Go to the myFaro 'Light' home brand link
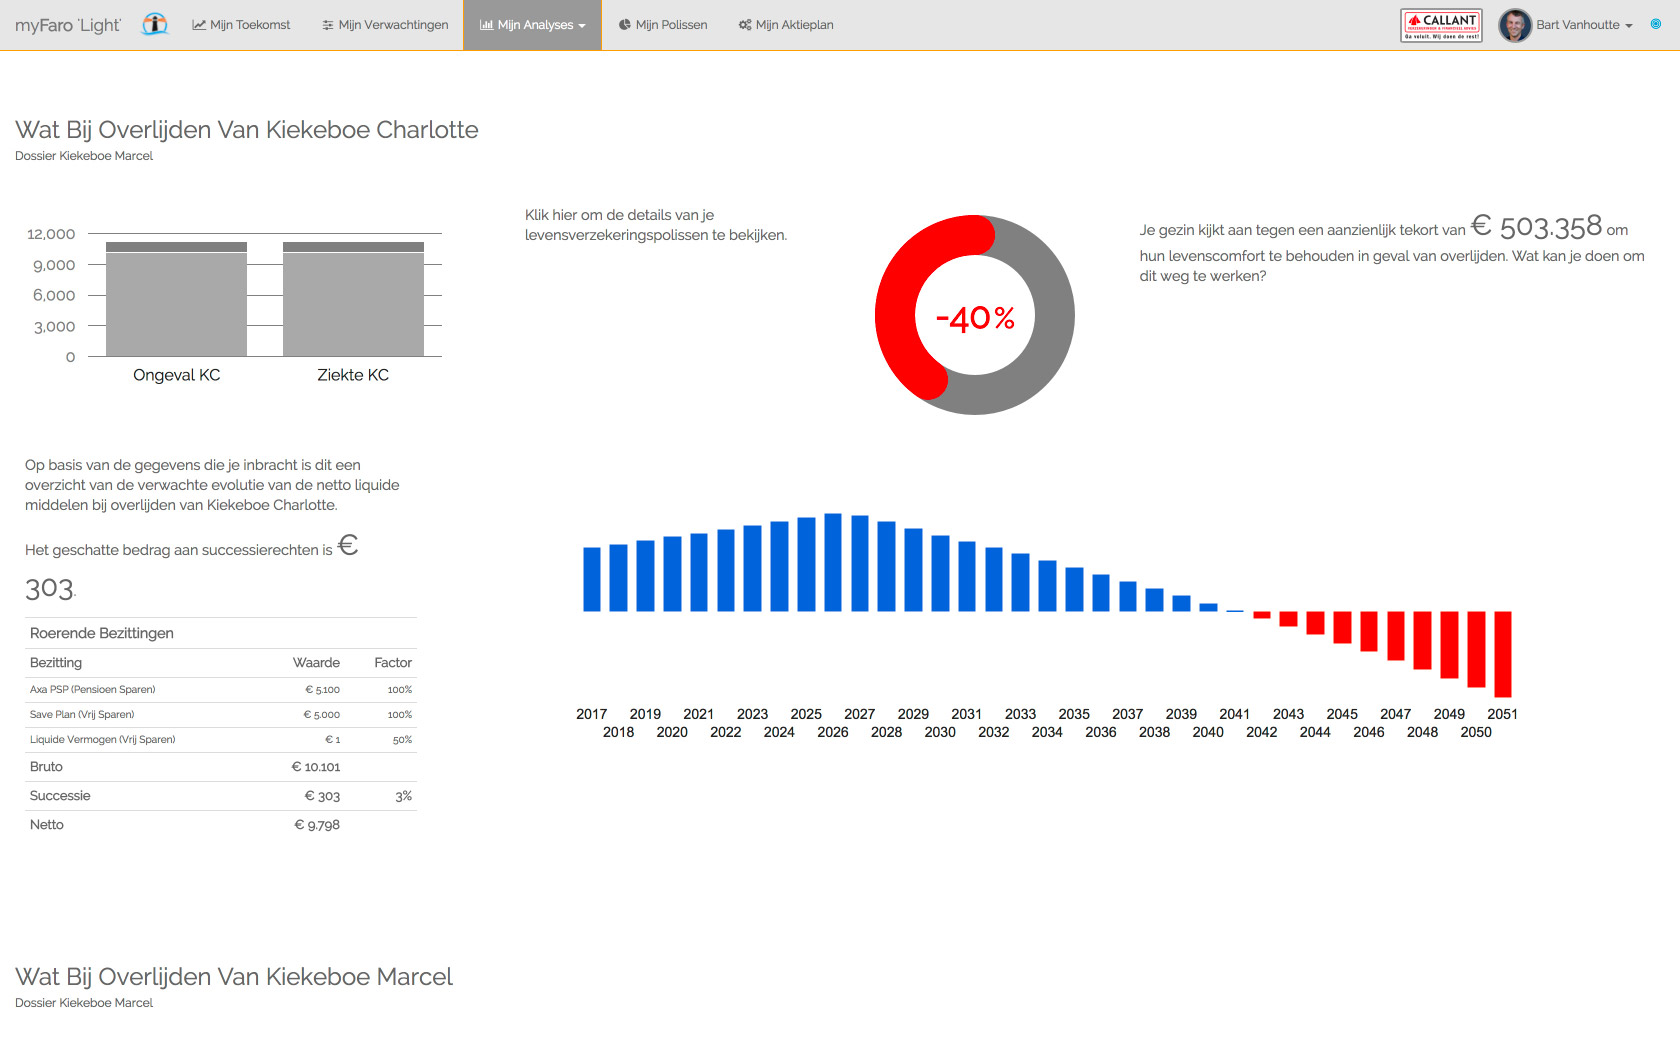This screenshot has height=1050, width=1680. 68,25
